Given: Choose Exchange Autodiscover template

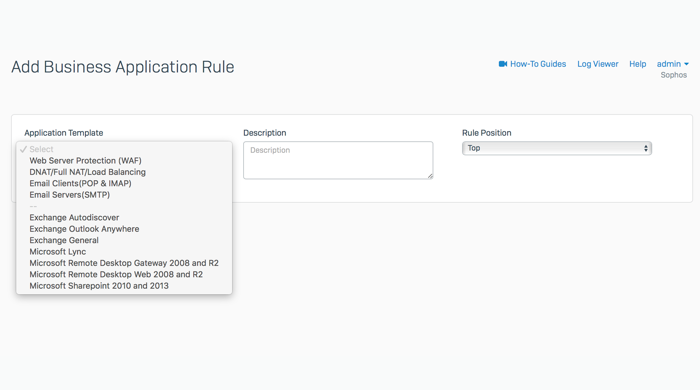Looking at the screenshot, I should tap(124, 217).
